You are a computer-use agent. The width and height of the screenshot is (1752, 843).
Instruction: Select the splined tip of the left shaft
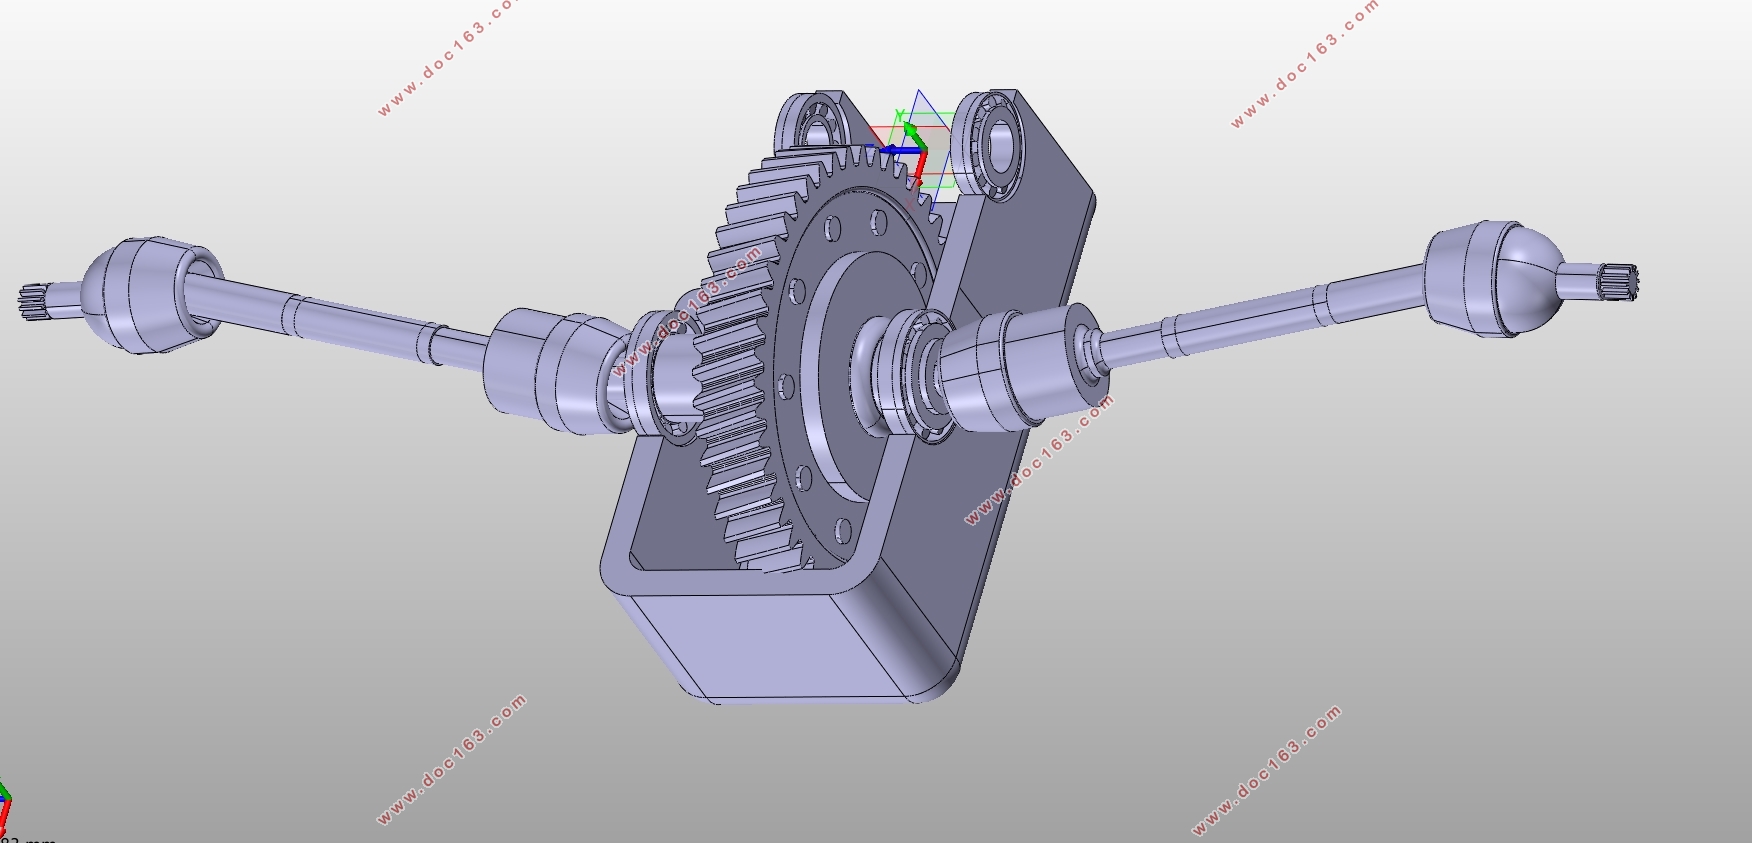pyautogui.click(x=34, y=300)
